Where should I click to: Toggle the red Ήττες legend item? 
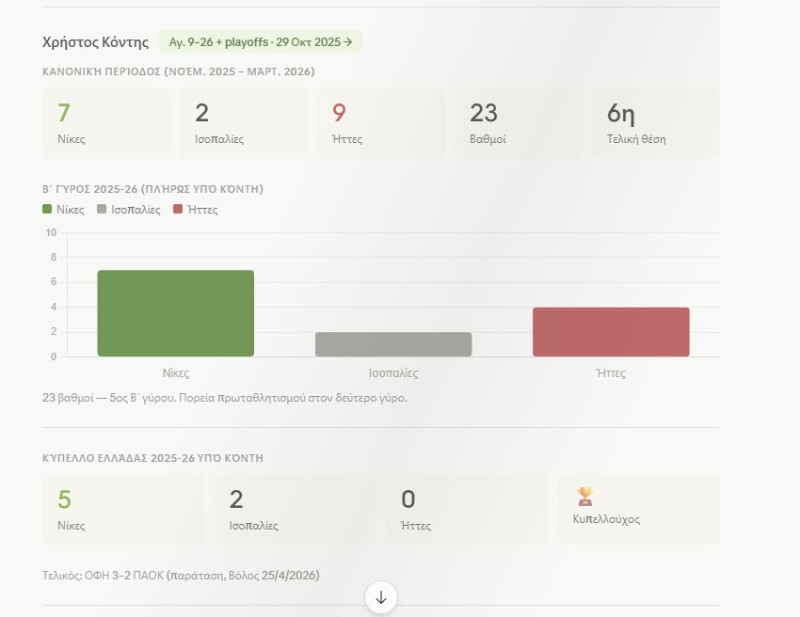[195, 210]
